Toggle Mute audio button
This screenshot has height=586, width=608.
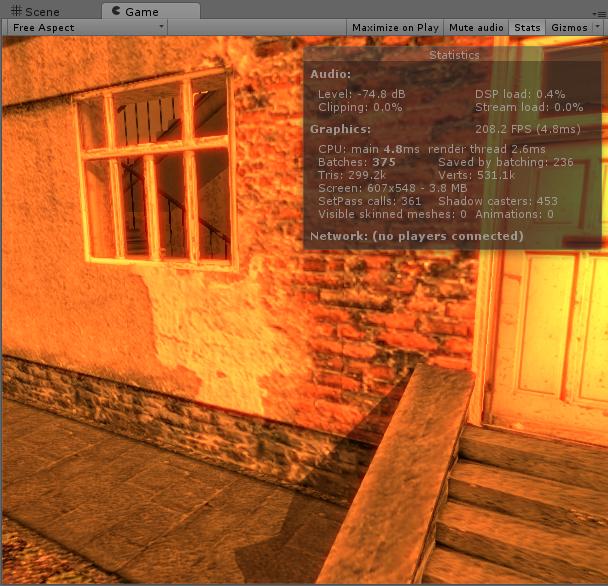476,28
